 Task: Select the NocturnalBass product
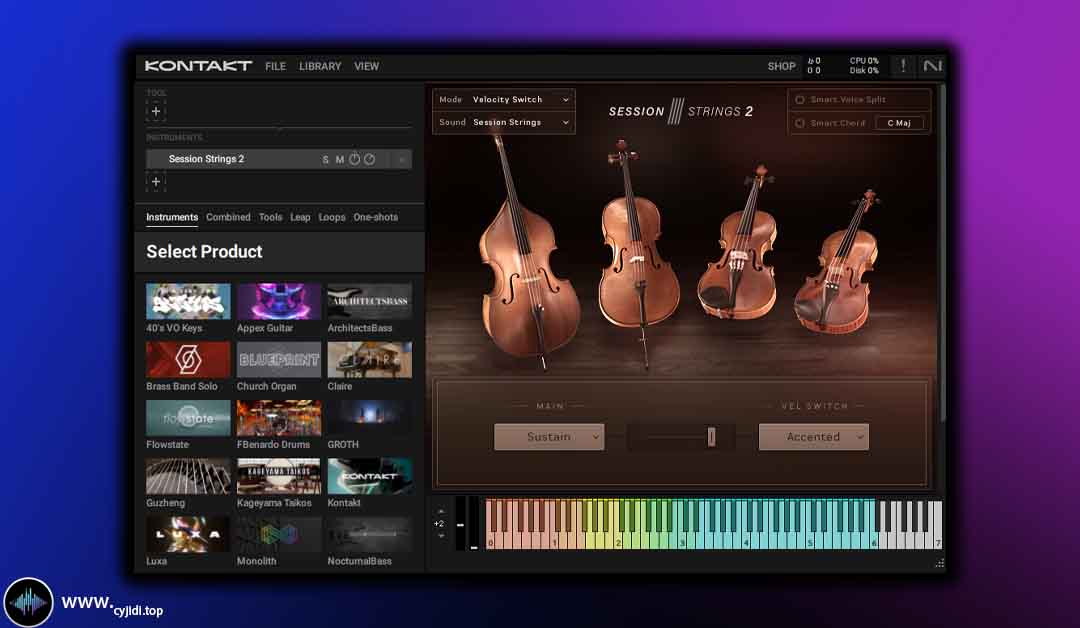(370, 542)
